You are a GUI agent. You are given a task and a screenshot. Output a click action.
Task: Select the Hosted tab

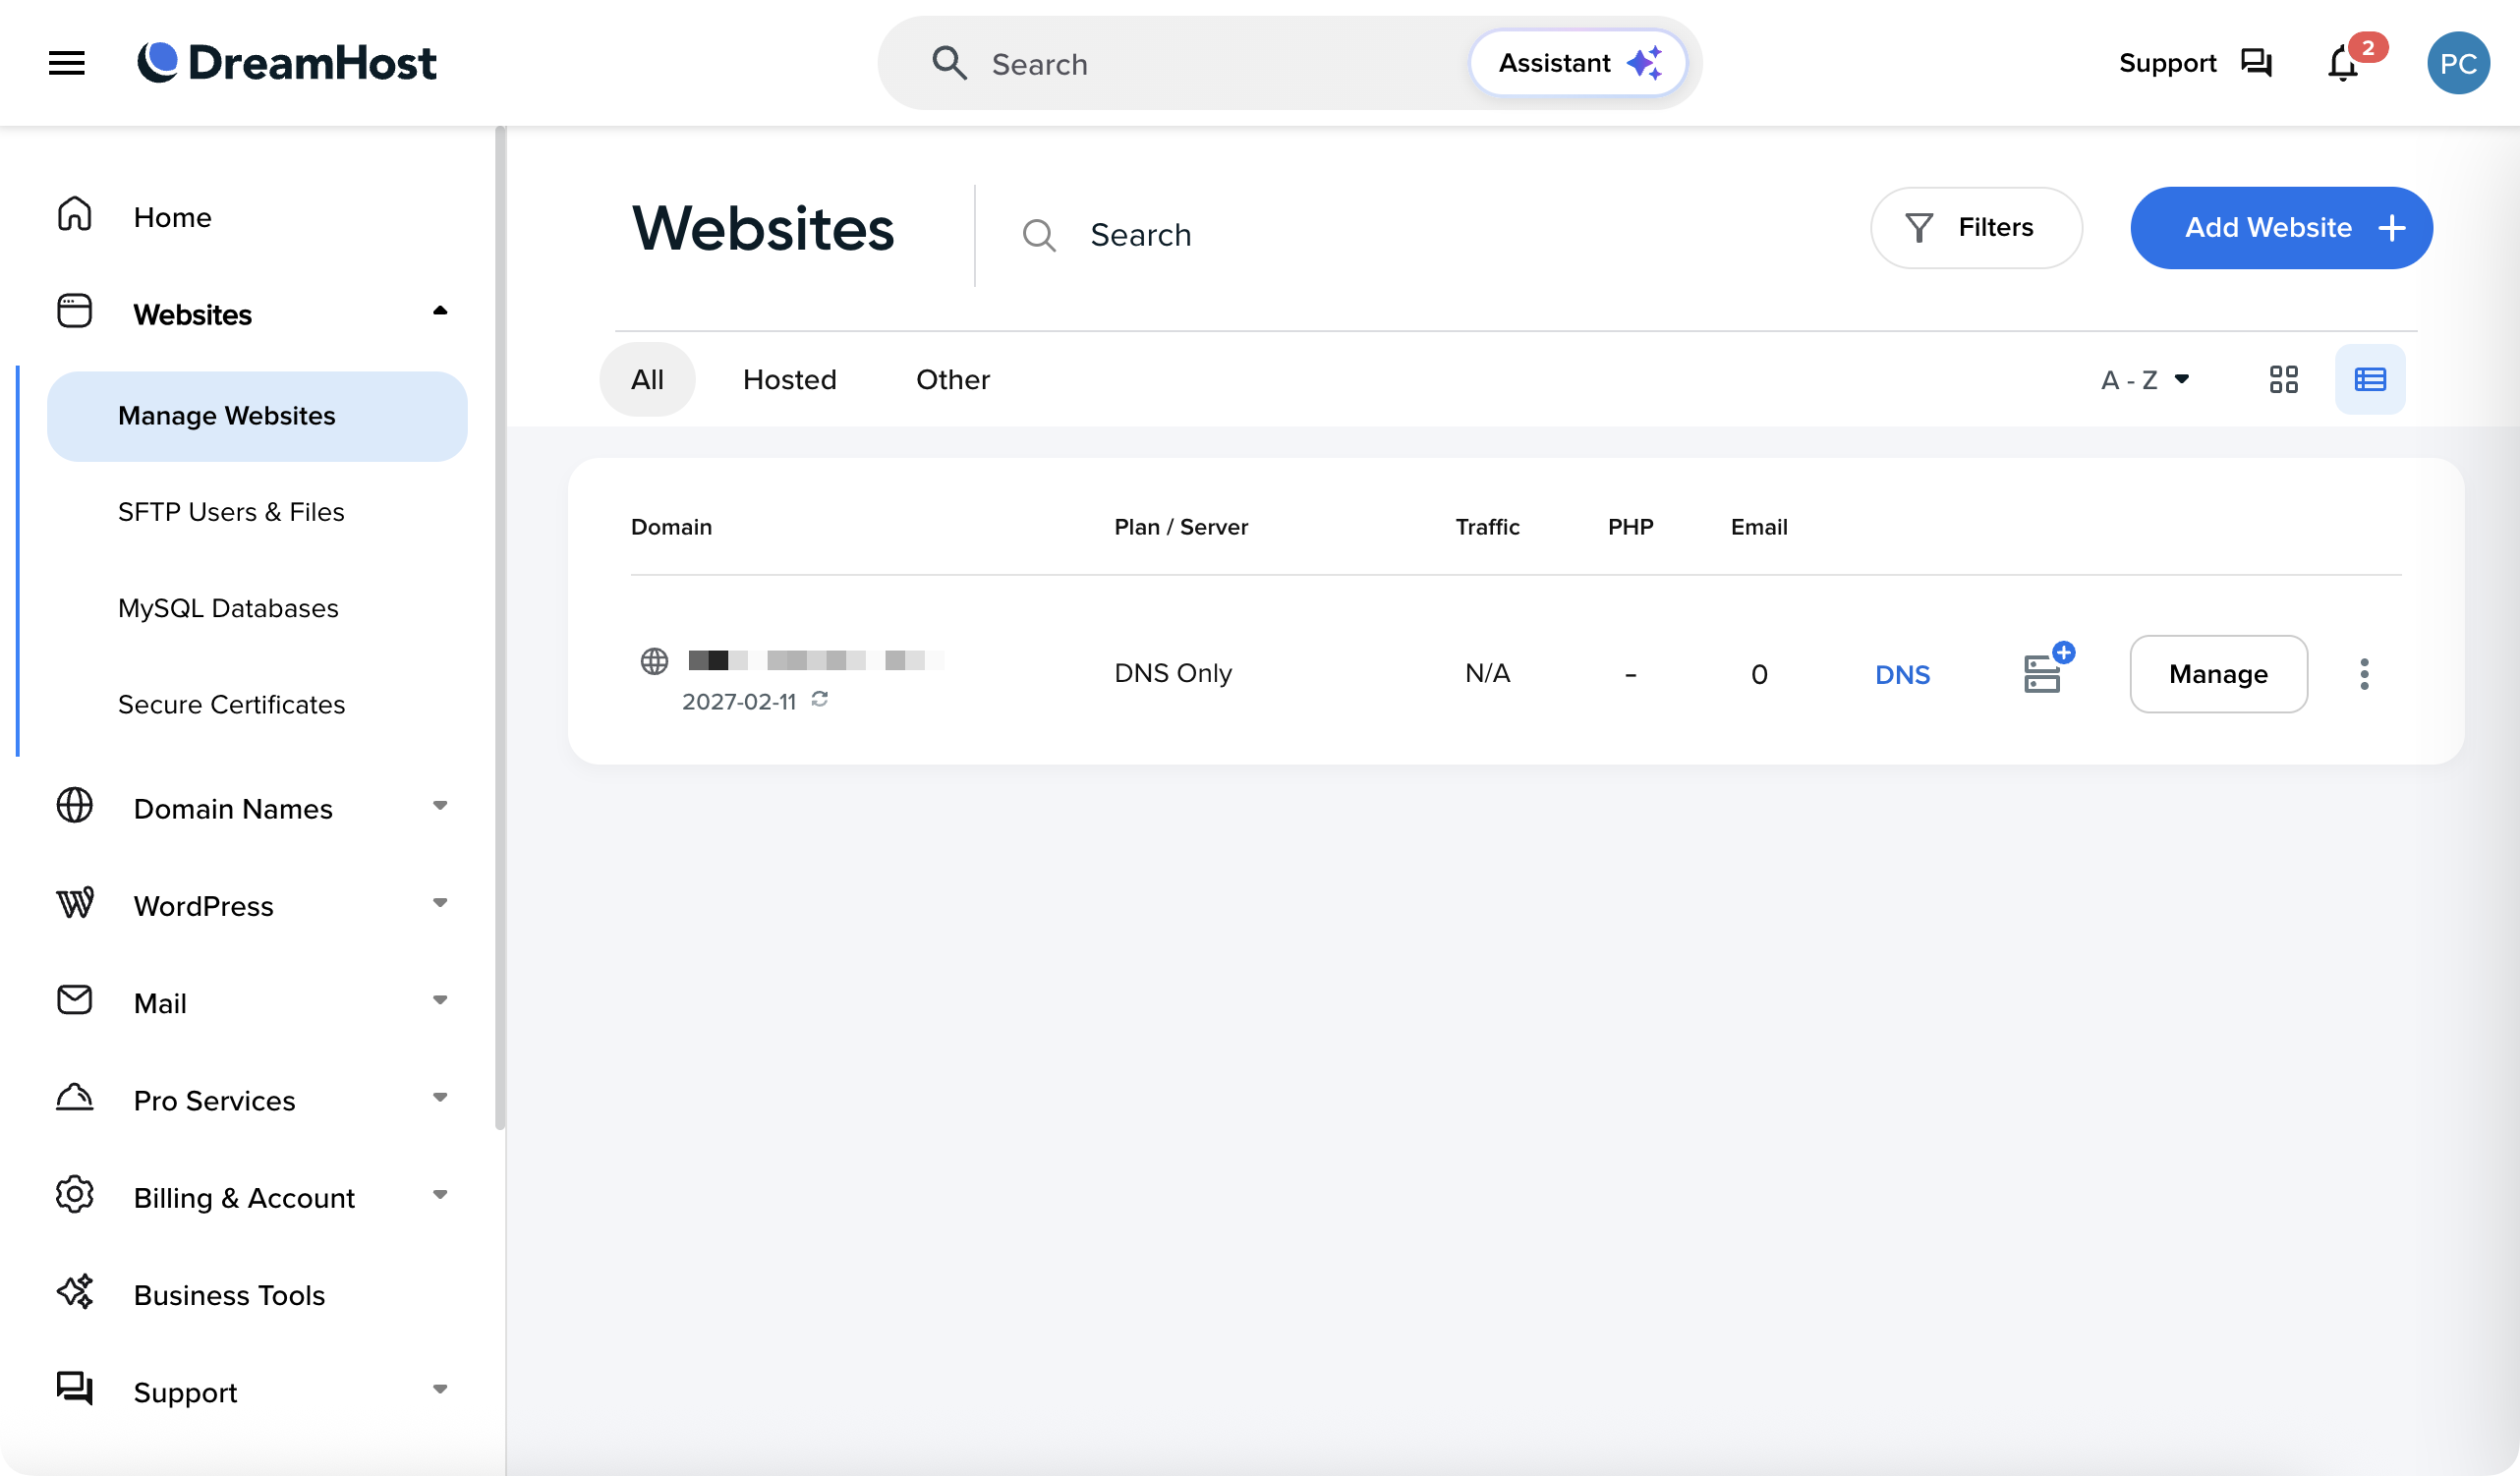[x=789, y=380]
